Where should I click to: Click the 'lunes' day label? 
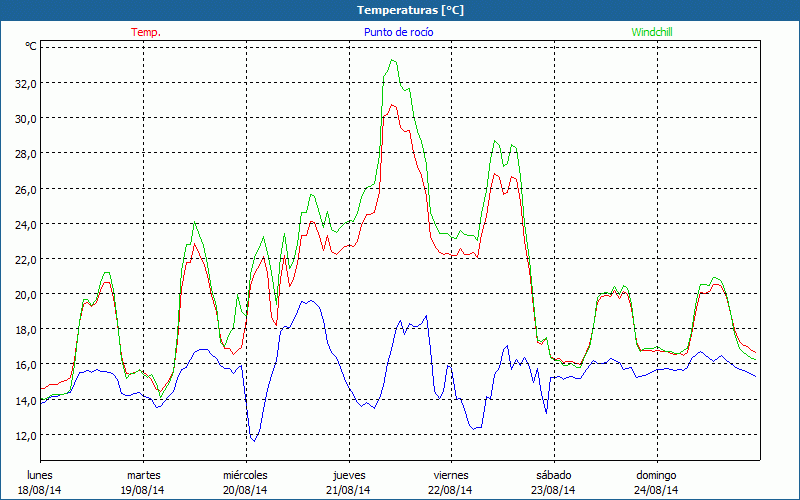click(40, 474)
